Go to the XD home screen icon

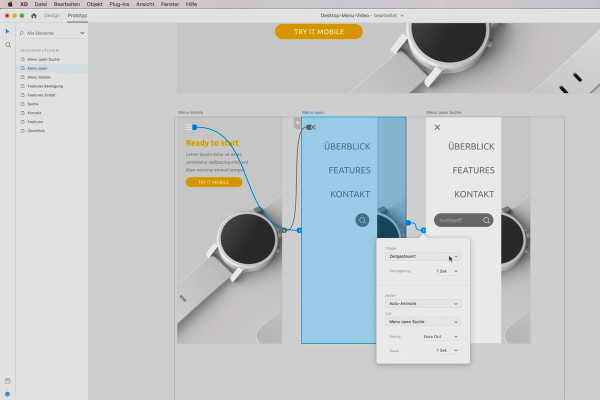click(x=34, y=16)
